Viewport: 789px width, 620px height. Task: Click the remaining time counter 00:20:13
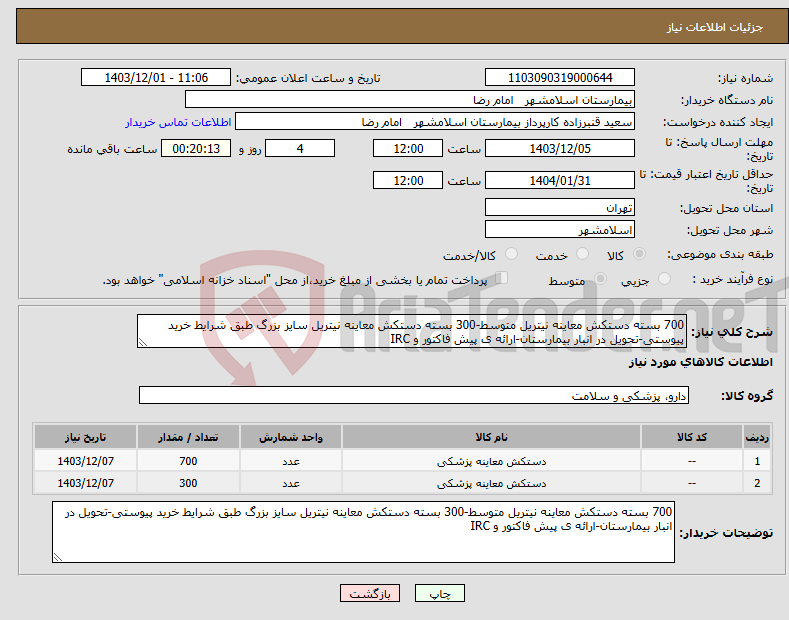click(196, 148)
